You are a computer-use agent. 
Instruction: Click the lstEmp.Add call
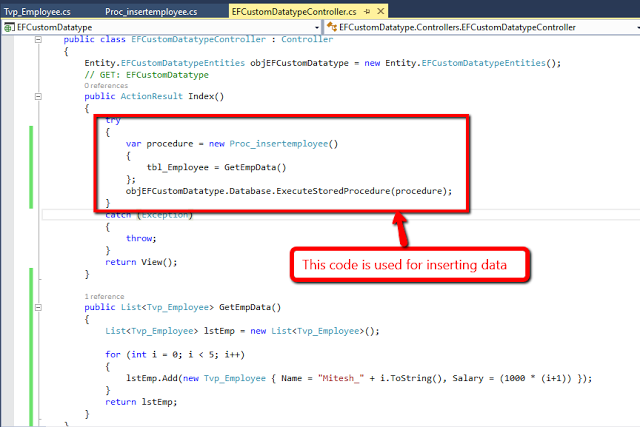point(152,378)
